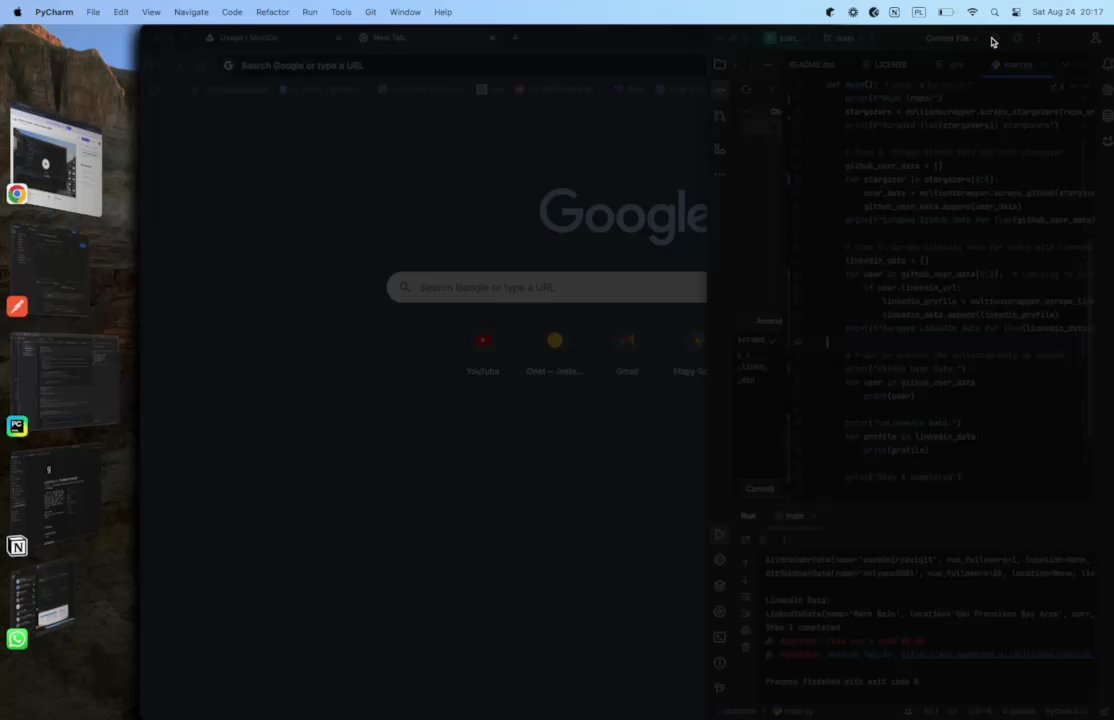Close the New Tab browser tab
Screen dimensions: 1114x720
click(492, 38)
